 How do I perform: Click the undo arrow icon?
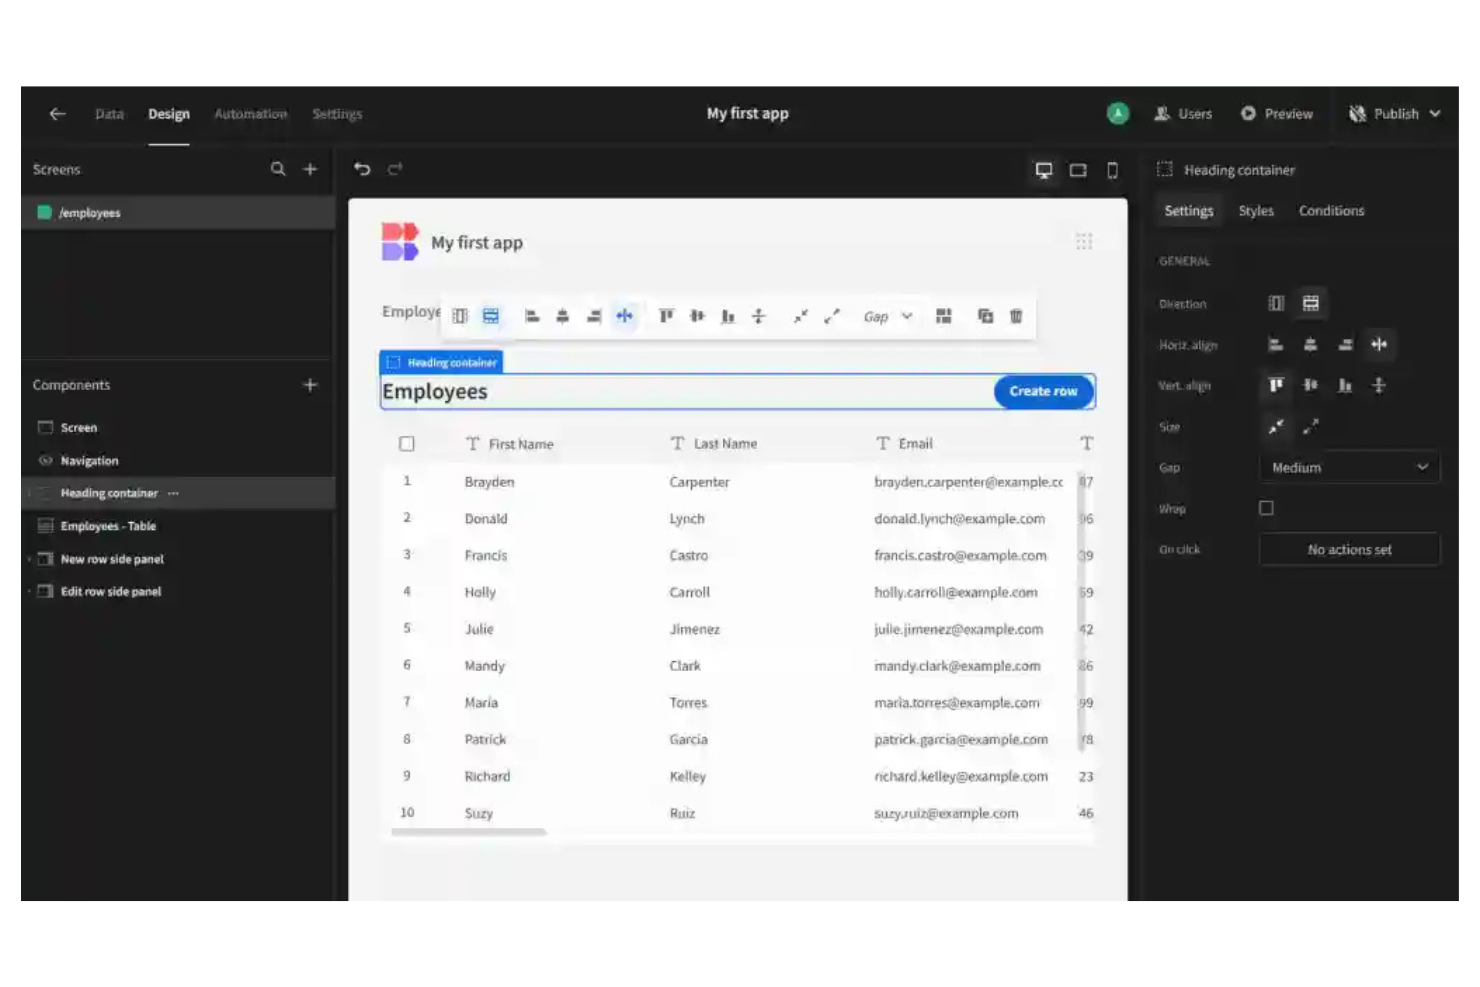[x=361, y=170]
